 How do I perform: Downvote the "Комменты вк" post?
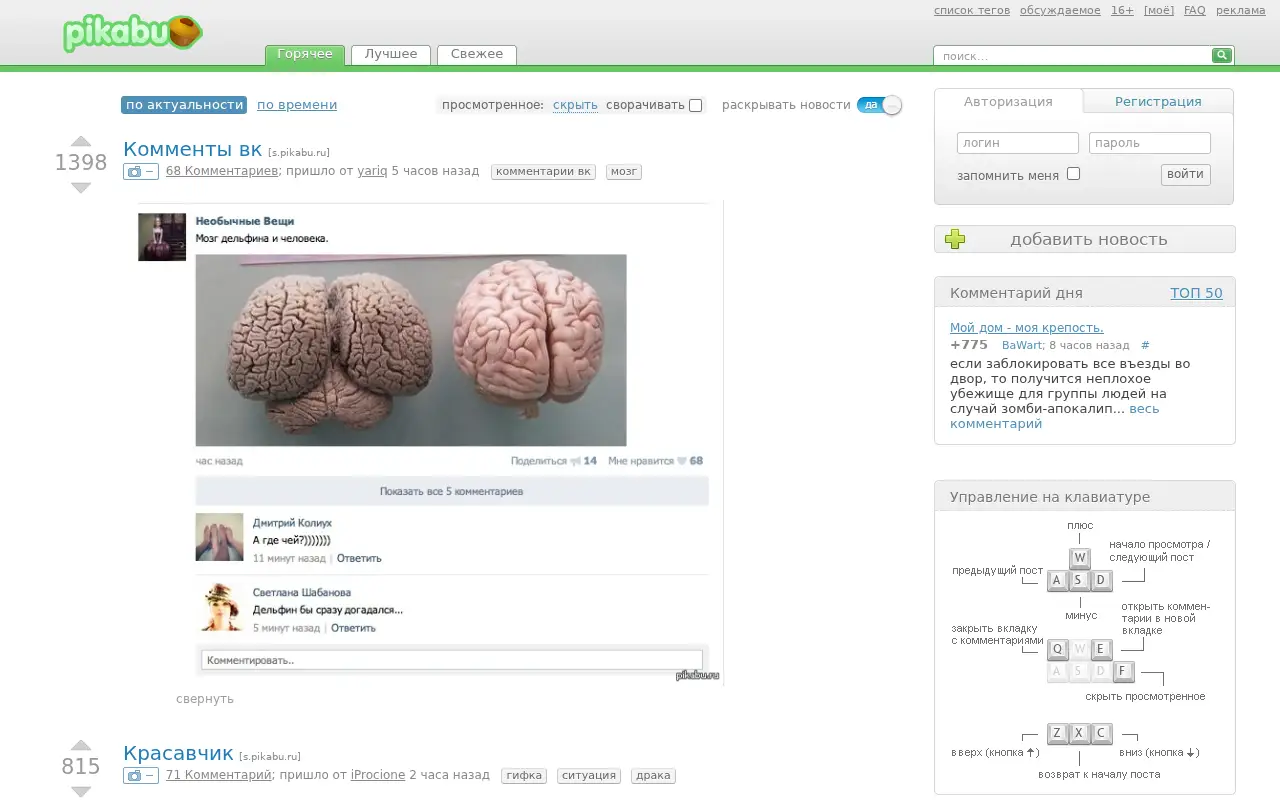pyautogui.click(x=81, y=188)
